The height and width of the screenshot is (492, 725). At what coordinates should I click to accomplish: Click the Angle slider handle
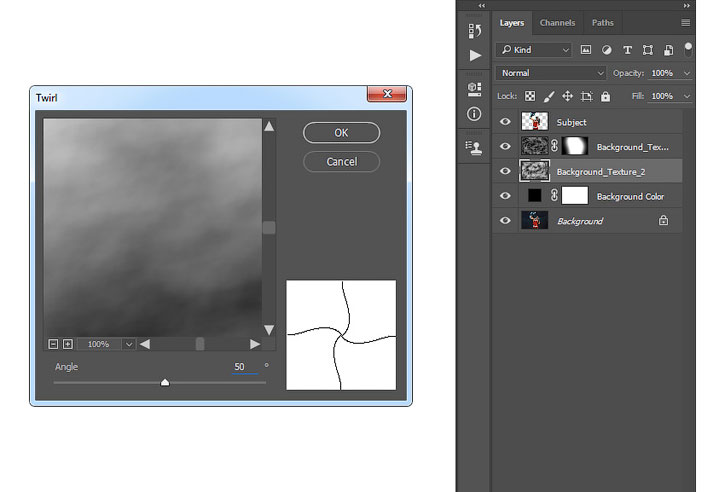click(165, 382)
